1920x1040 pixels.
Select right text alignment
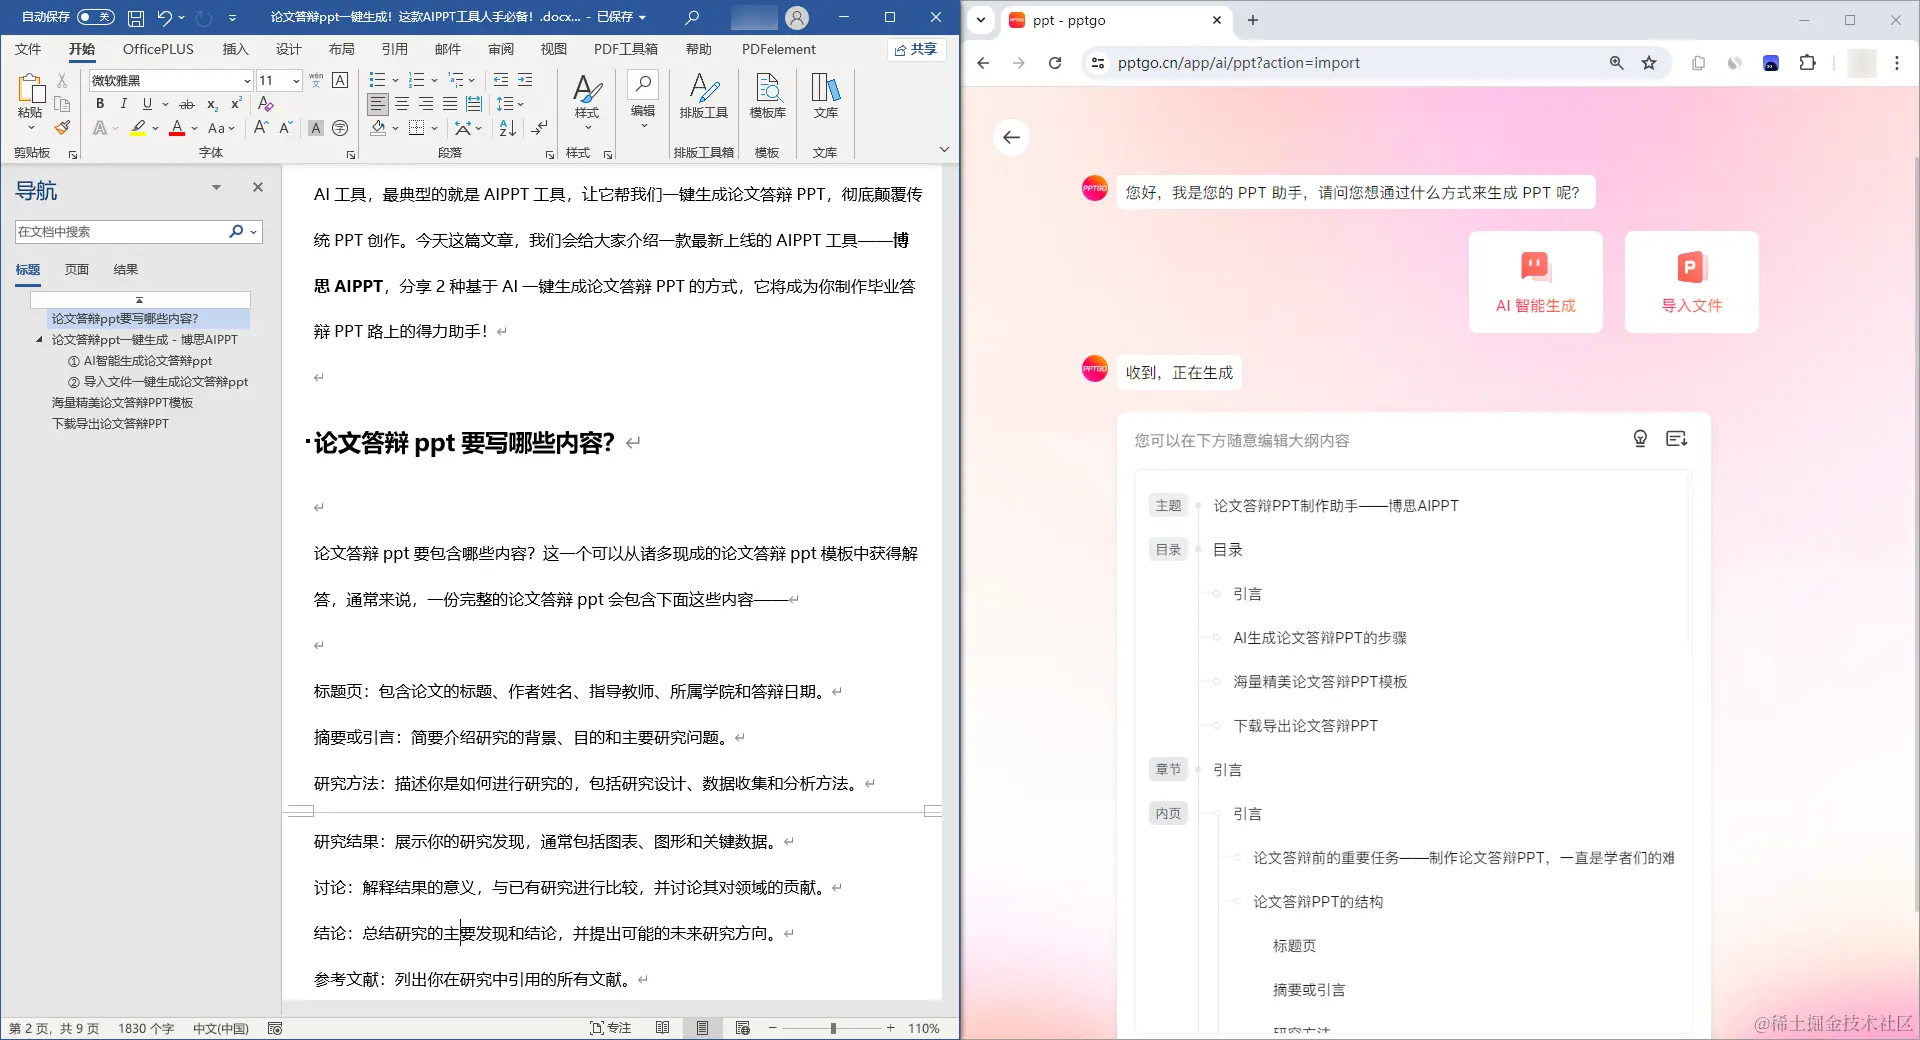click(425, 104)
